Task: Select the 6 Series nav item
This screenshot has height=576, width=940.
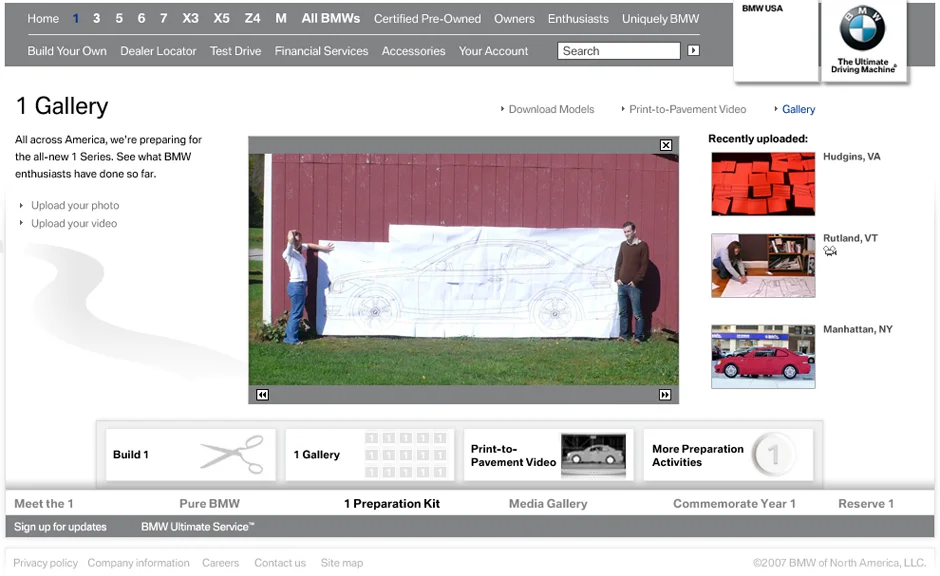Action: point(141,19)
